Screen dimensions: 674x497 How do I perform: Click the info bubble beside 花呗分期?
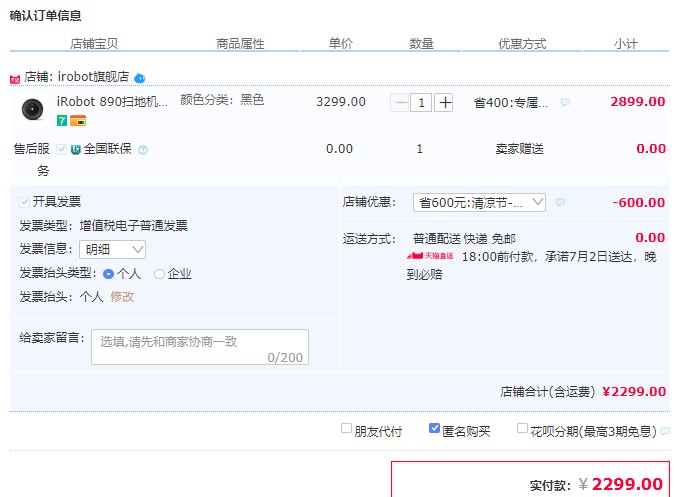(665, 431)
